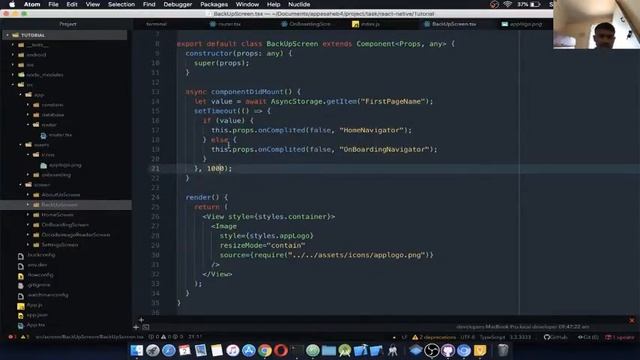Image resolution: width=640 pixels, height=360 pixels.
Task: Switch to the router.tsx tab
Action: pyautogui.click(x=229, y=24)
